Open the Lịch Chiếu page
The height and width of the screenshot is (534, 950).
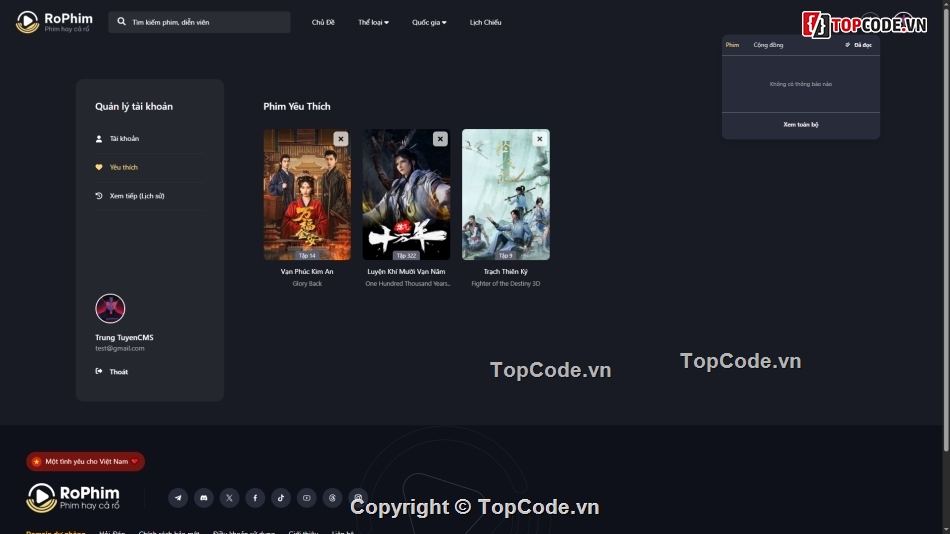[x=485, y=22]
